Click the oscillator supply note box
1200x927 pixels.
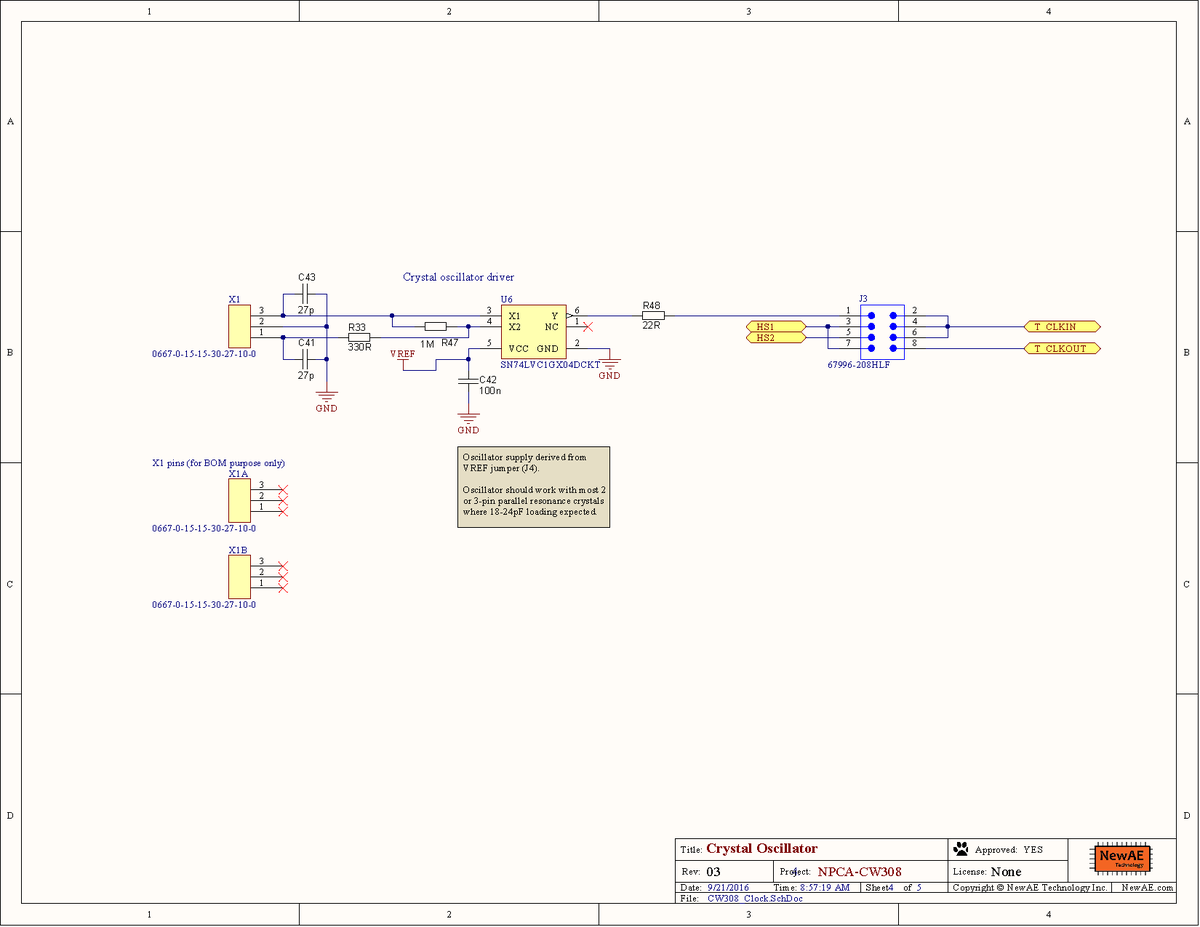(x=533, y=487)
